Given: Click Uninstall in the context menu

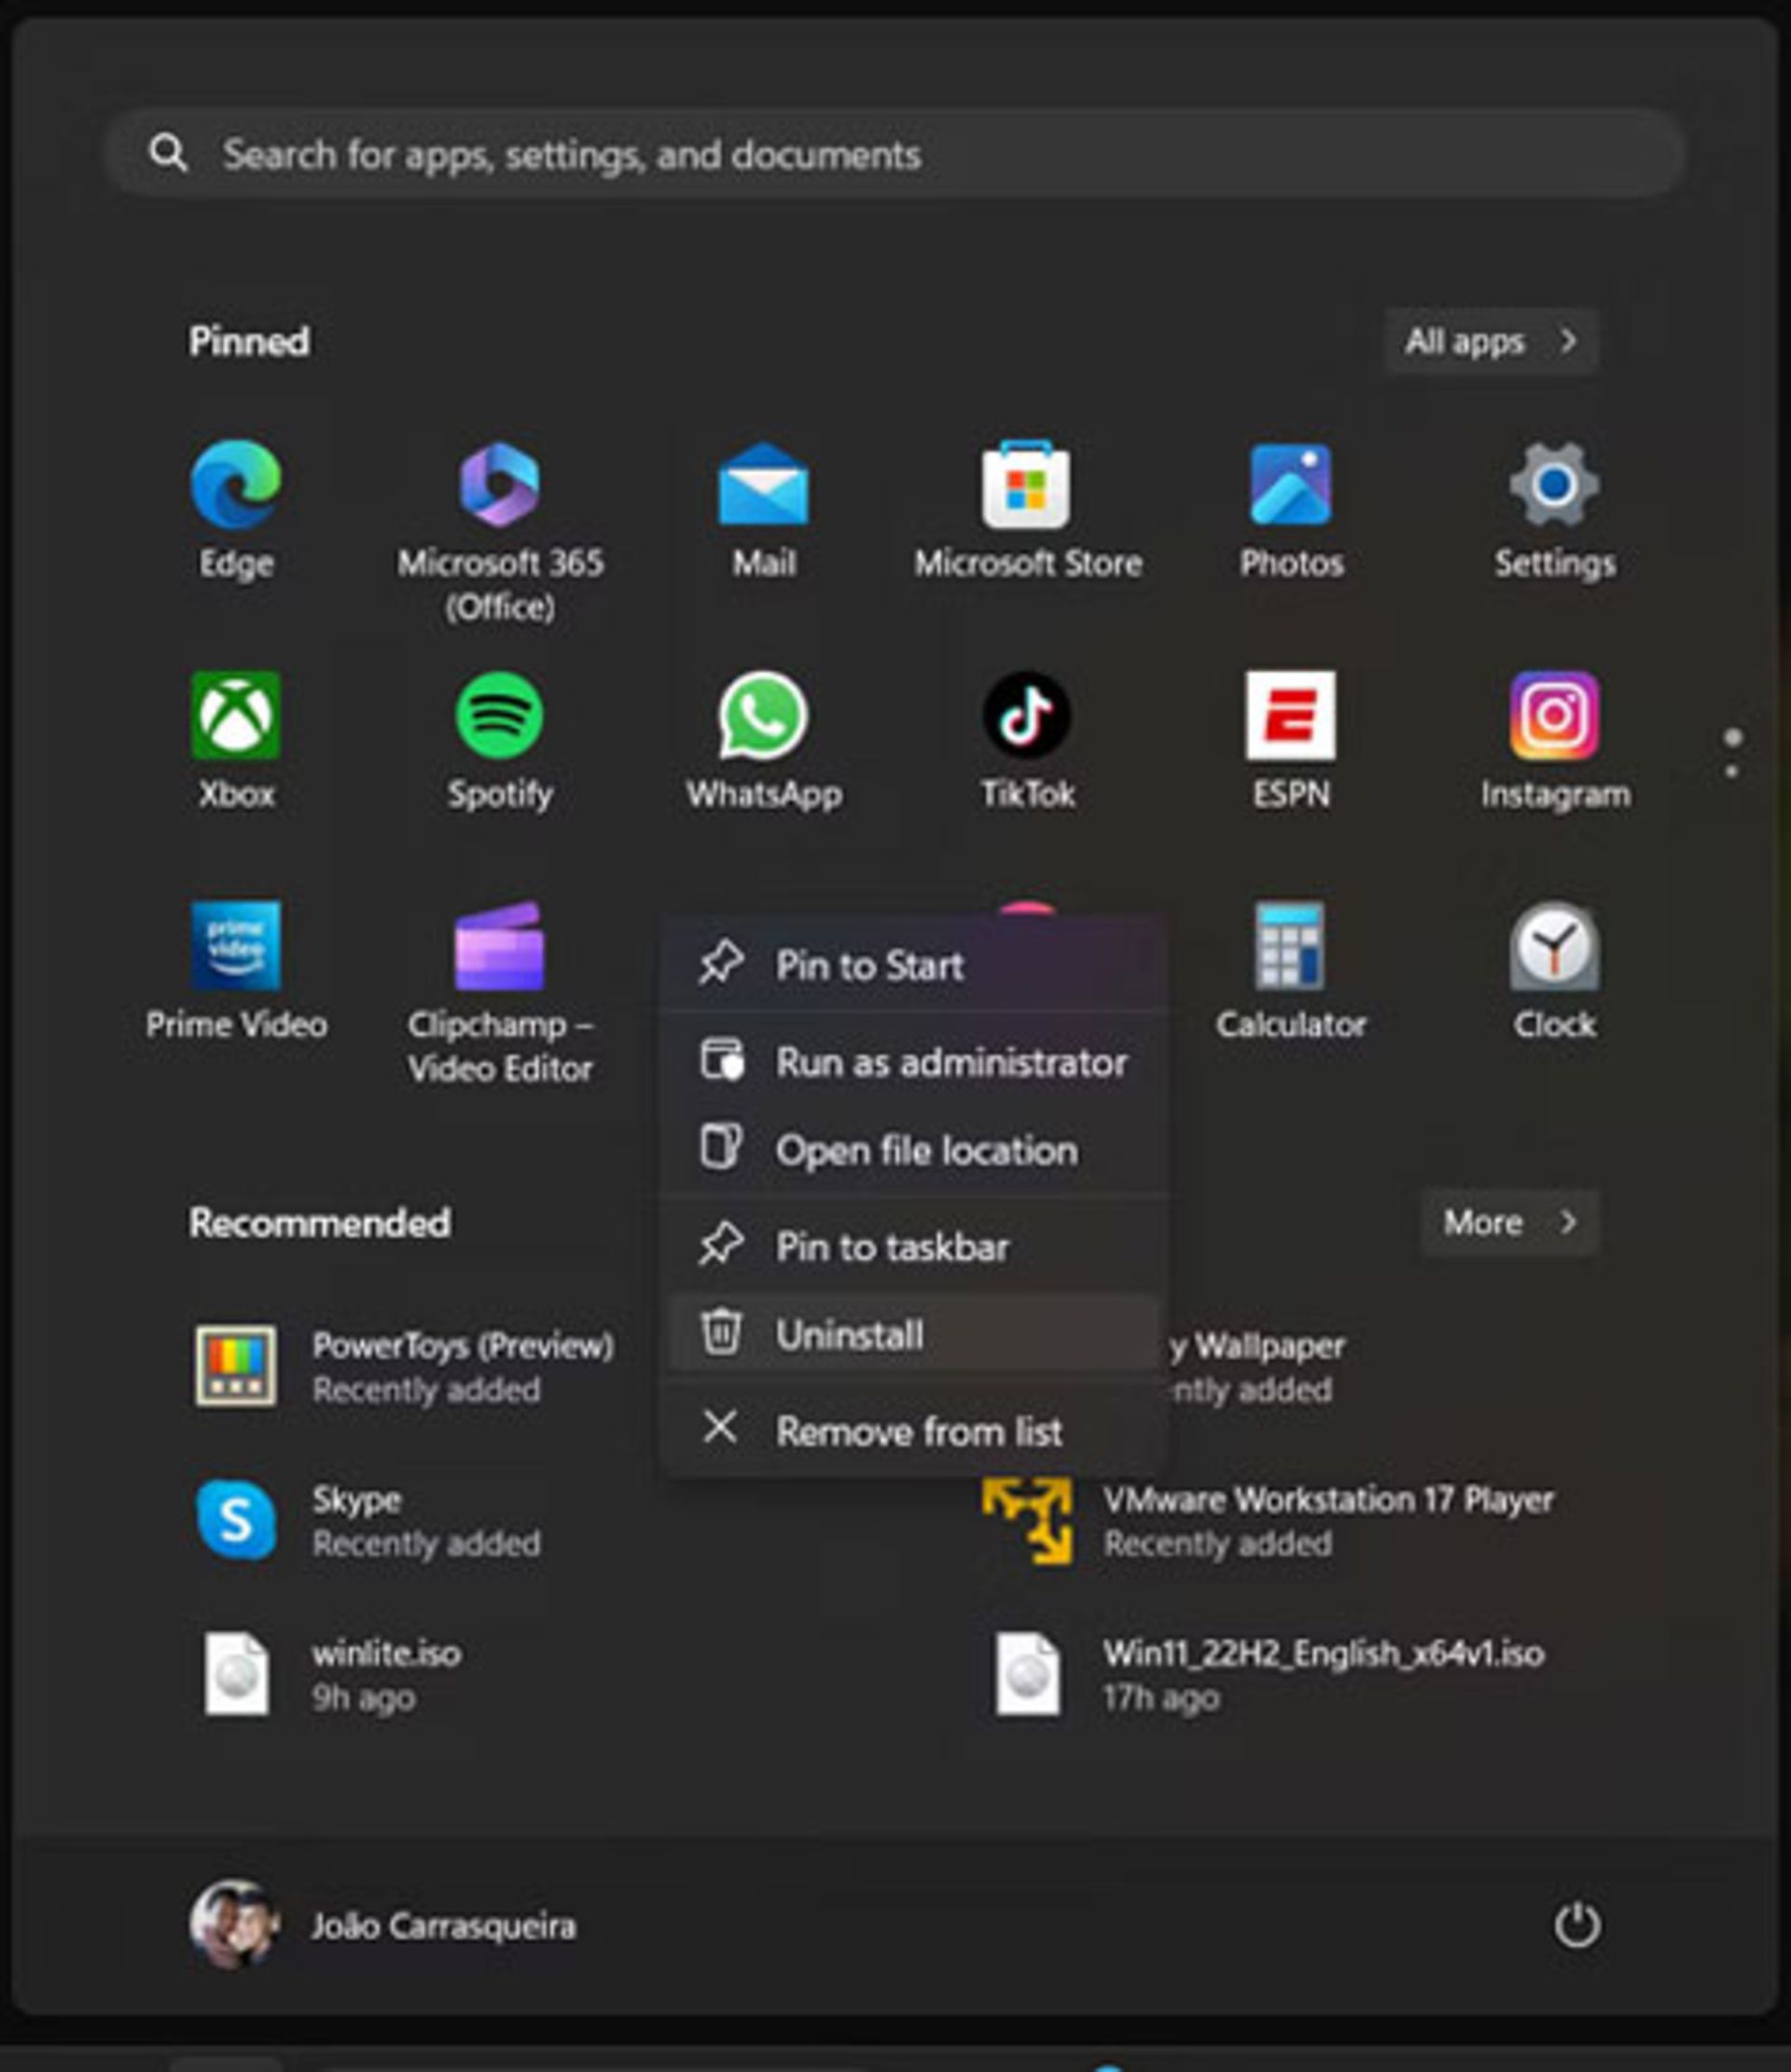Looking at the screenshot, I should pos(914,1334).
